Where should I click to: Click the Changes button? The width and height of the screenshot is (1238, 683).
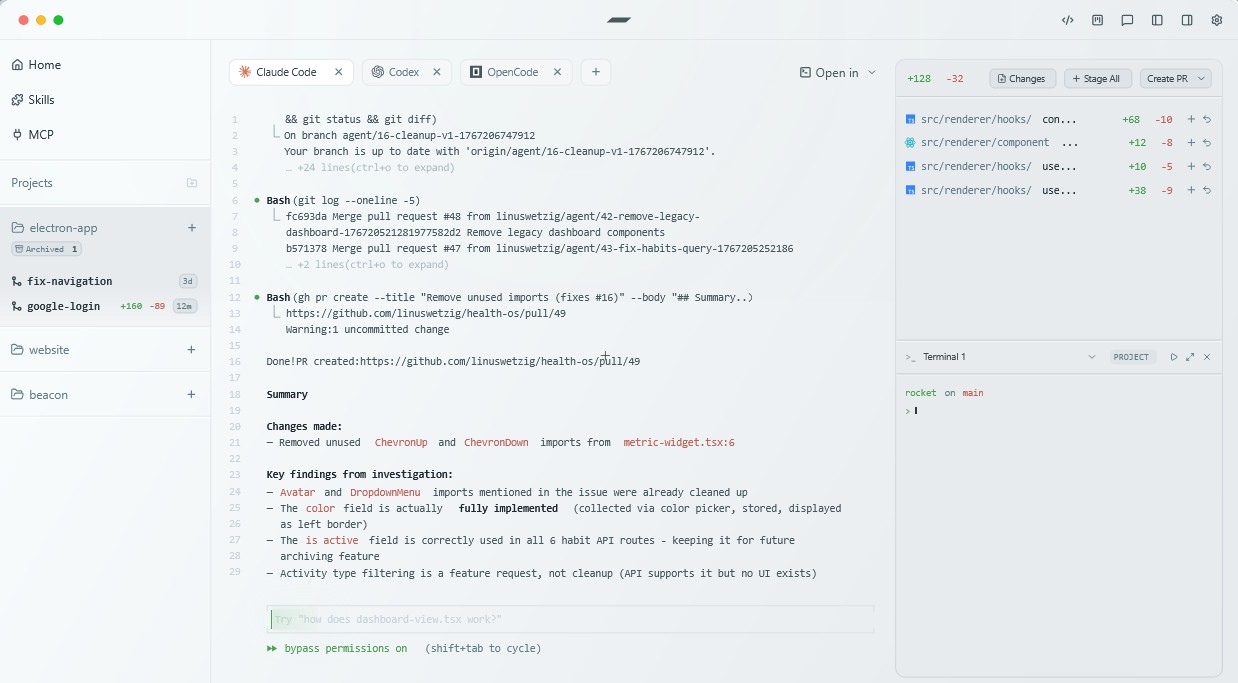[x=1022, y=78]
